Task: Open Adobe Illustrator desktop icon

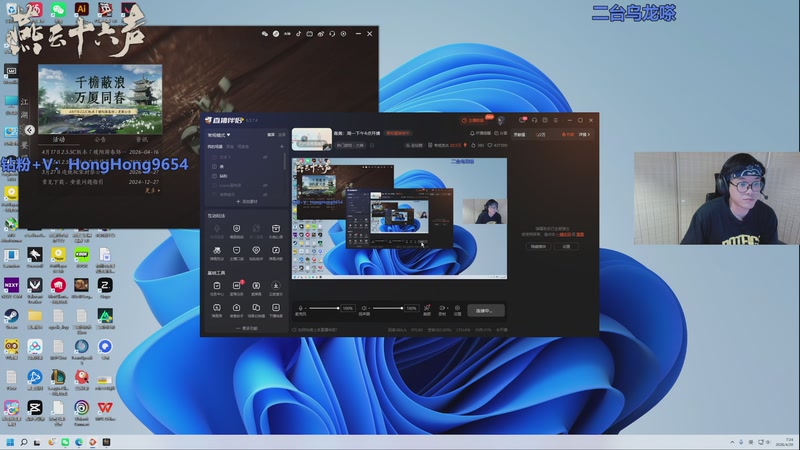Action: (x=82, y=9)
